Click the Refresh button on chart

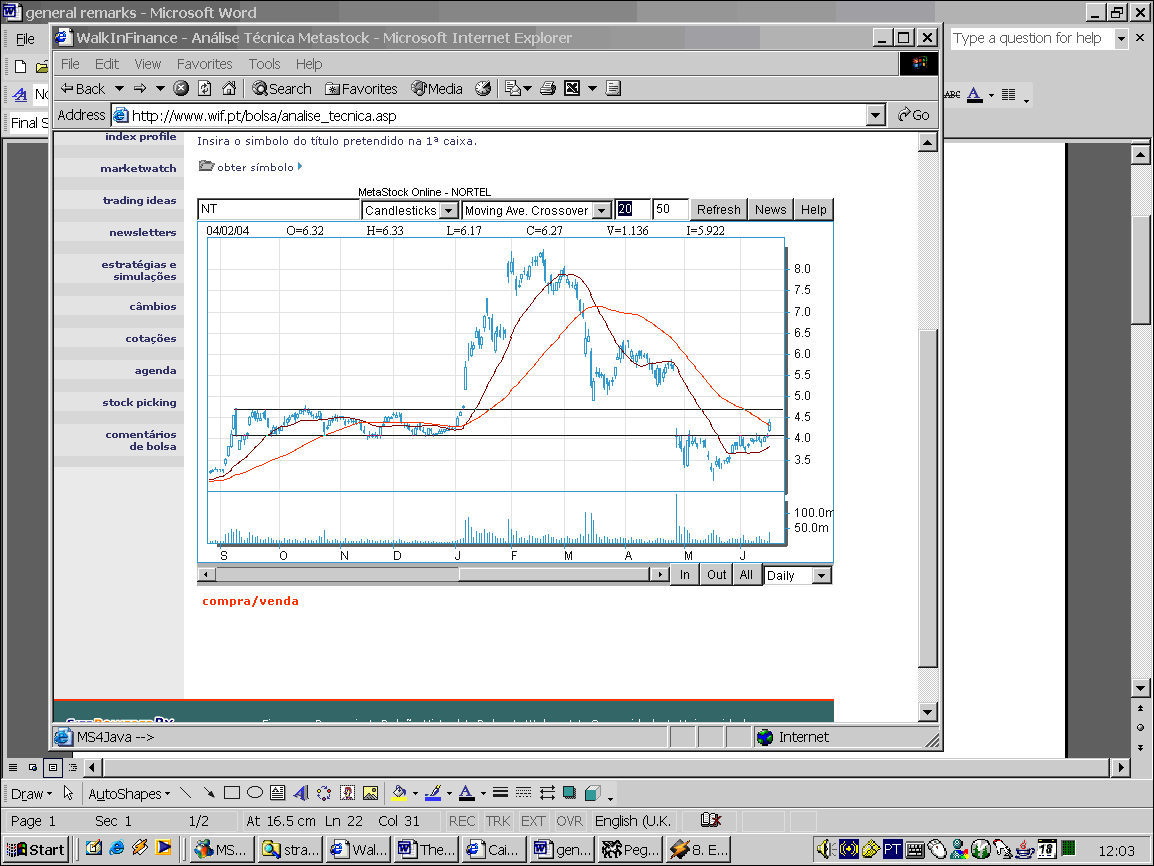coord(718,210)
